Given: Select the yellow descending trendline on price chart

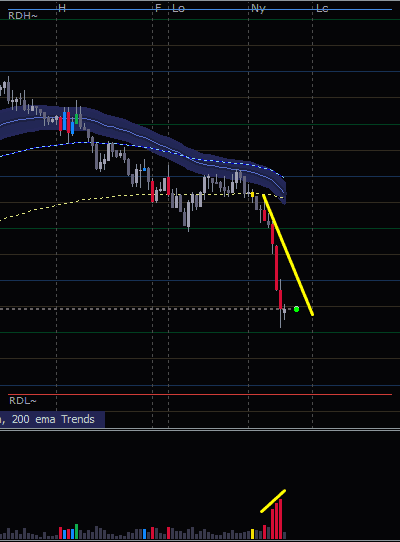Looking at the screenshot, I should (x=288, y=255).
